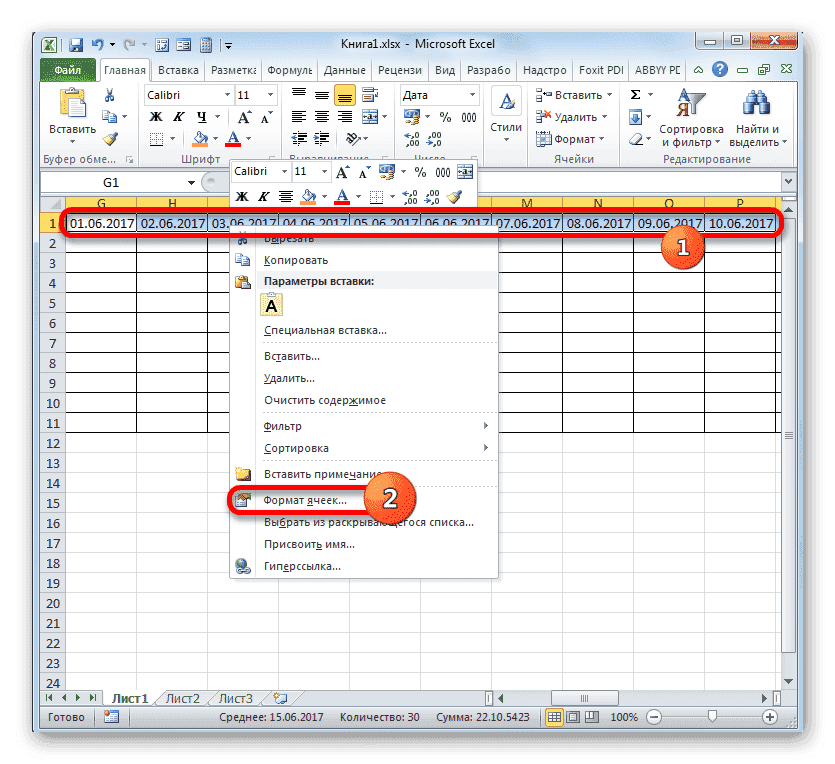Click the scissors Вырезать icon in context menu

click(x=242, y=238)
